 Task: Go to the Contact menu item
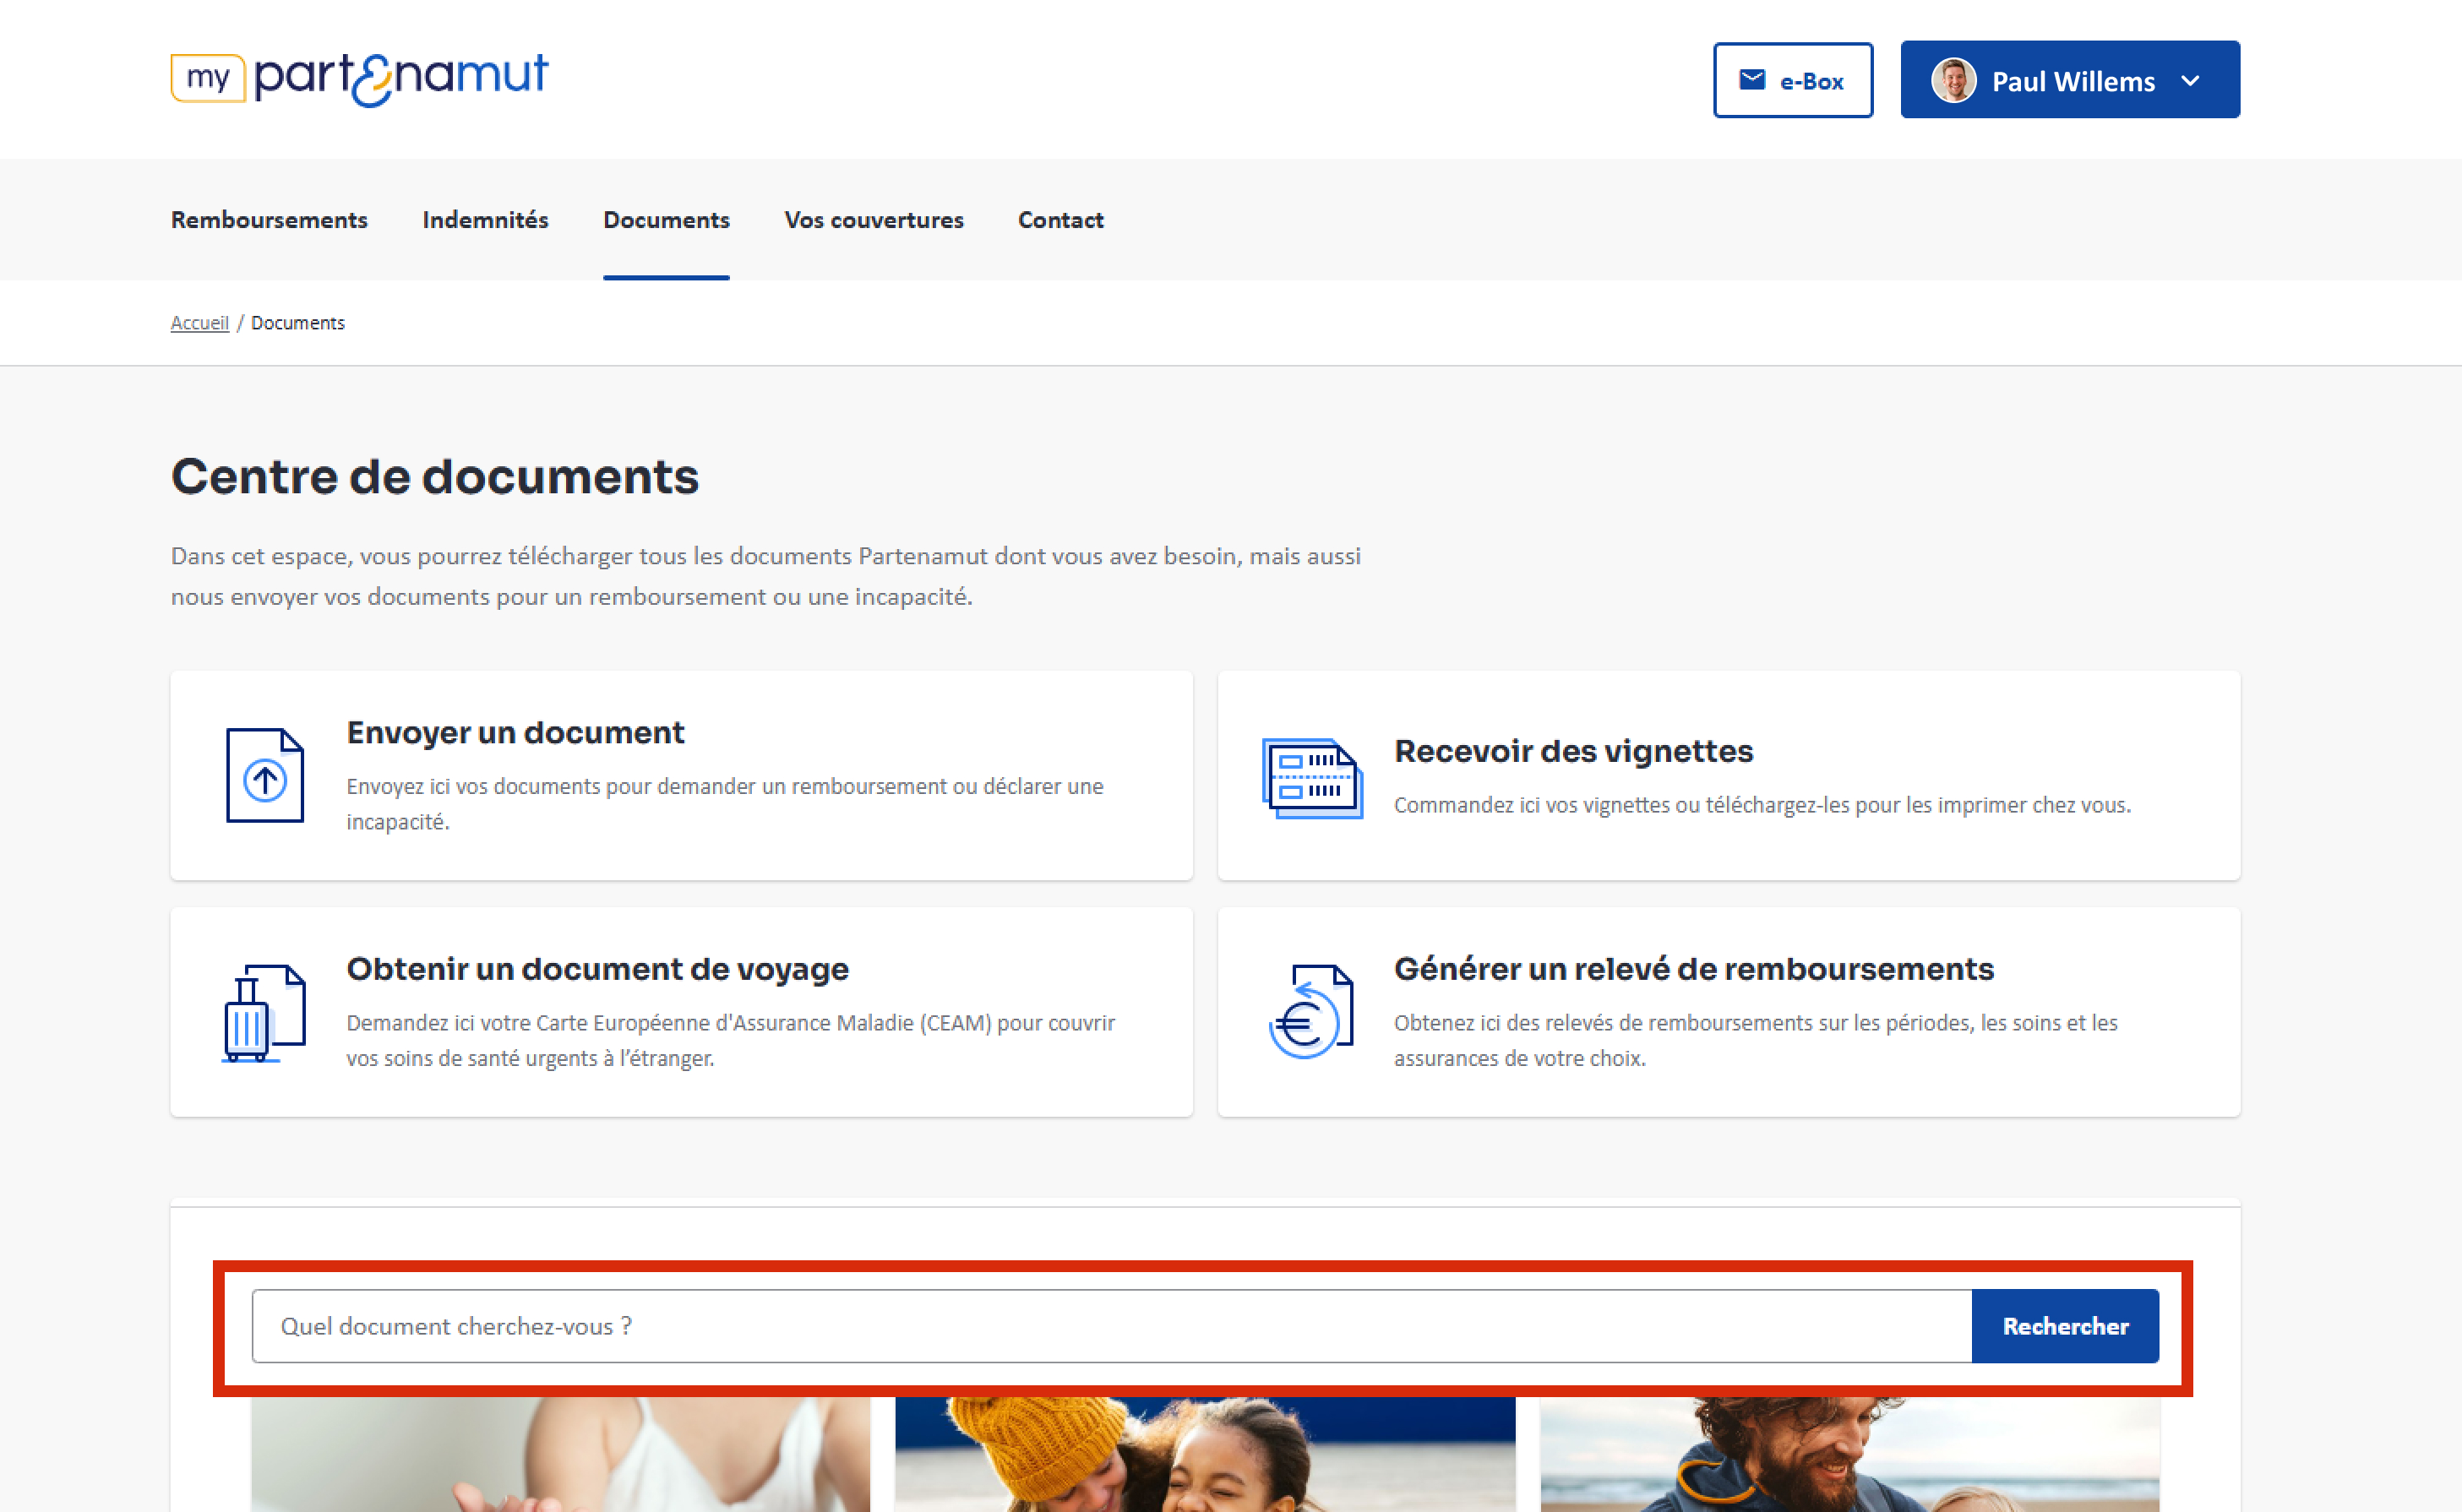click(1060, 220)
